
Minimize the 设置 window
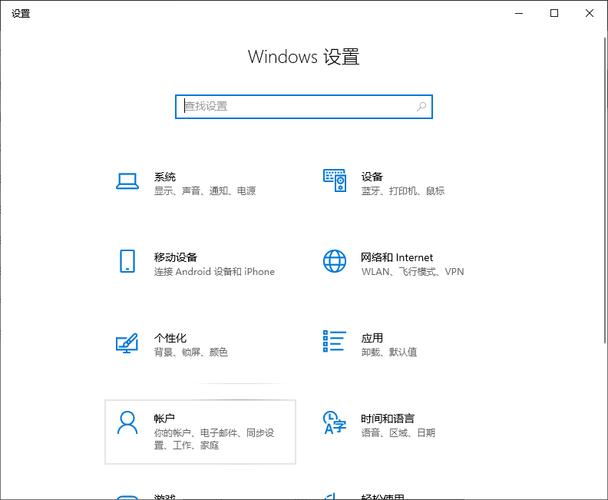(x=519, y=13)
